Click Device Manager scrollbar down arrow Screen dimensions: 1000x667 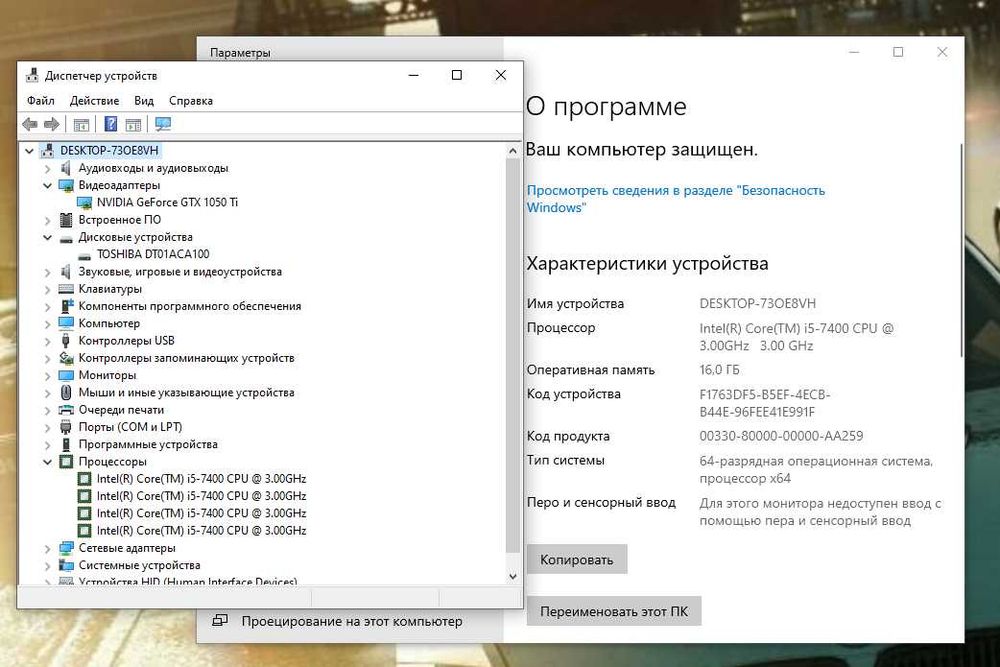coord(513,576)
